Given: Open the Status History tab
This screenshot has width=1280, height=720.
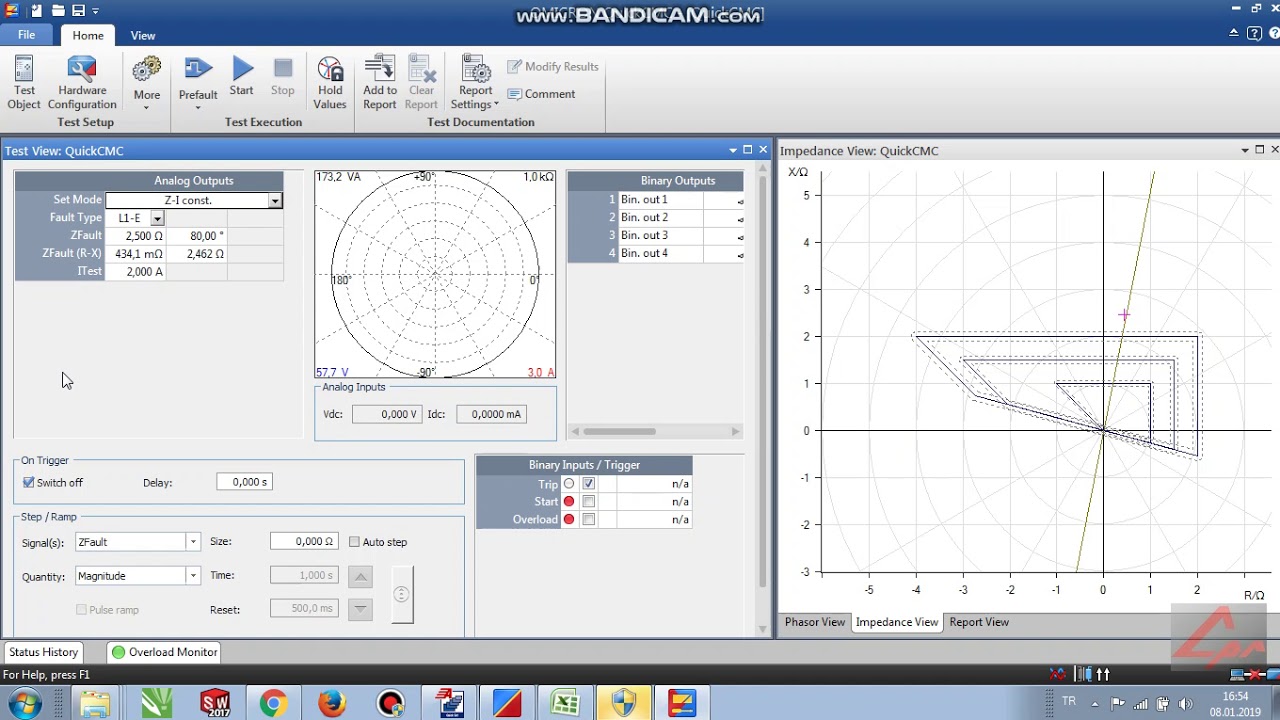Looking at the screenshot, I should [x=44, y=652].
